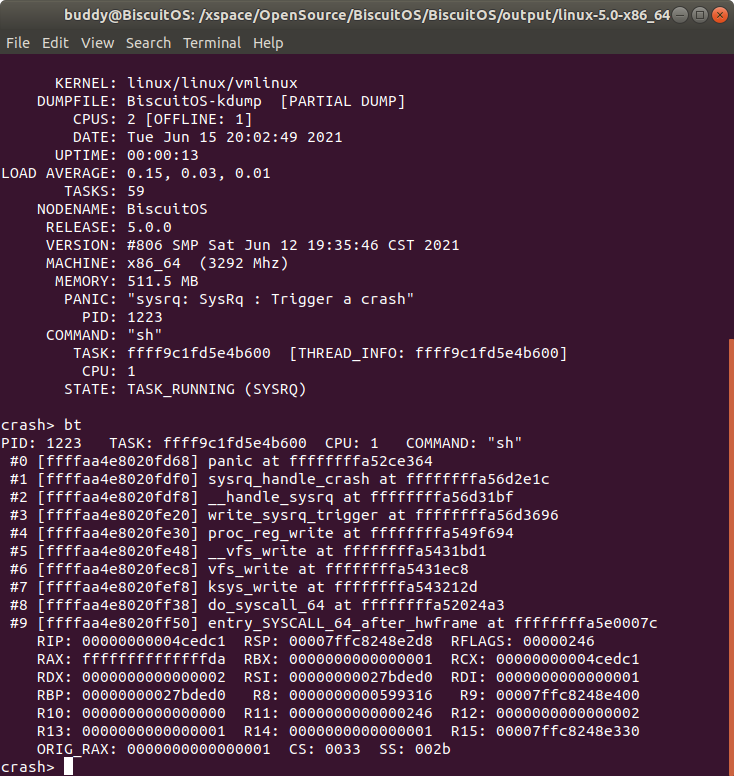Click the cursor block at the last crash prompt
734x776 pixels.
[69, 767]
